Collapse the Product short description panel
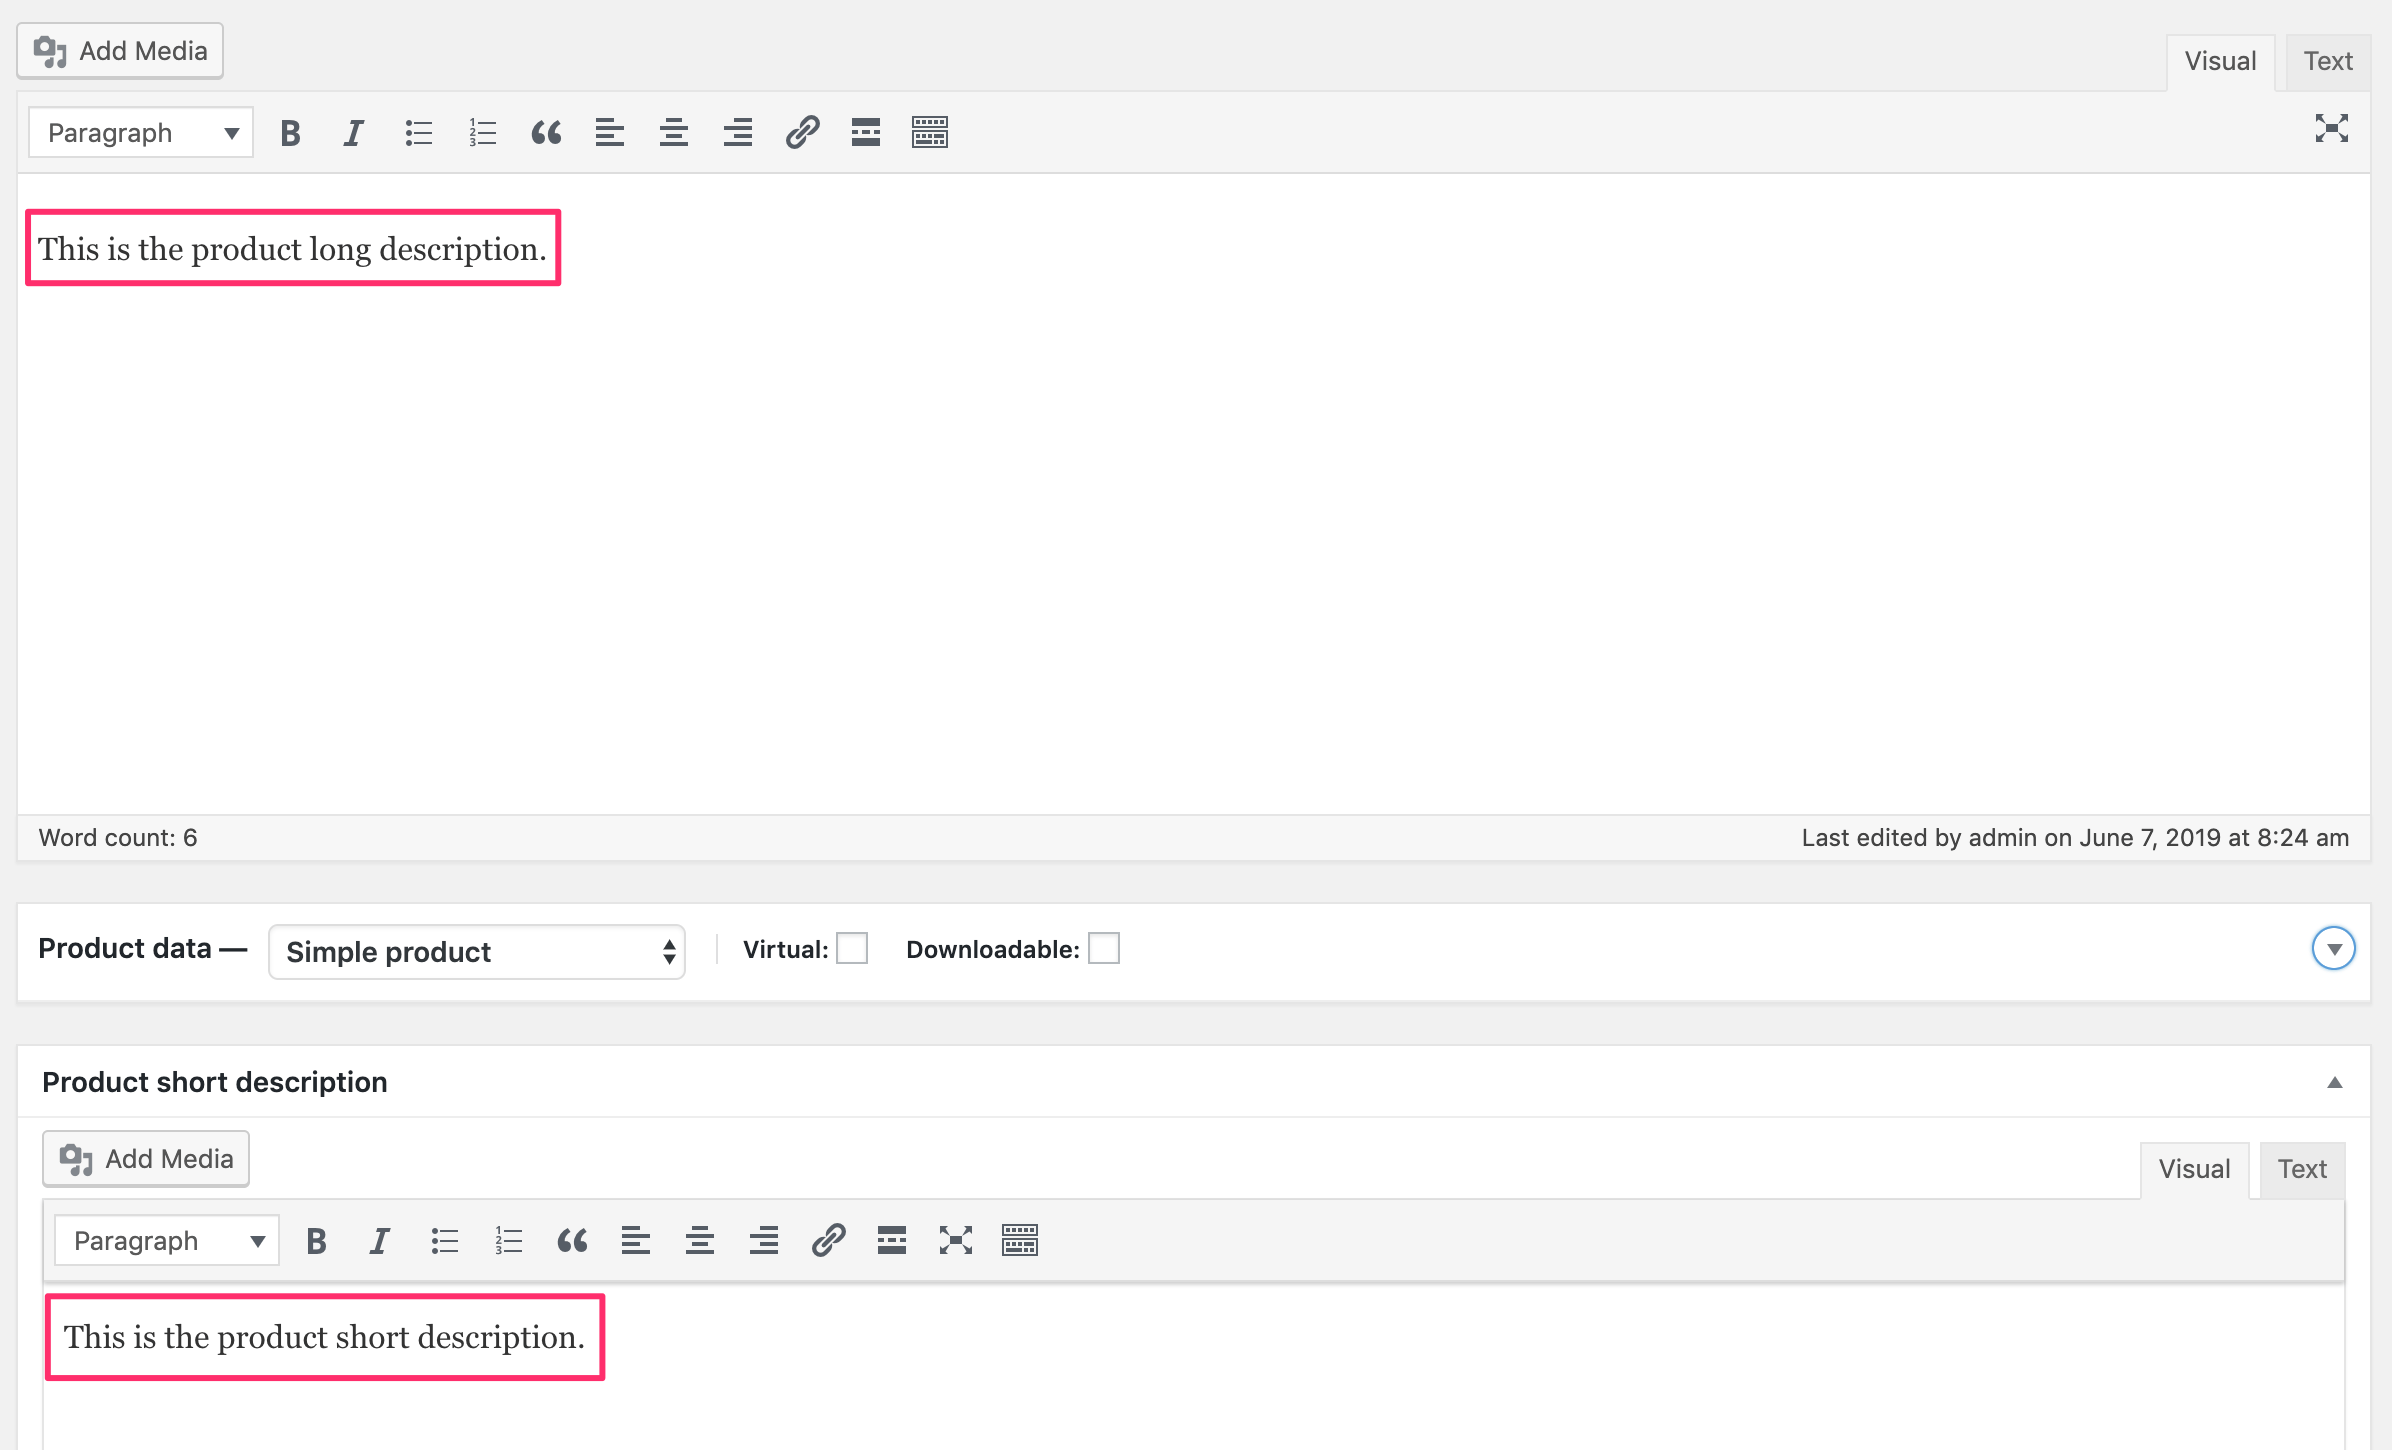2392x1450 pixels. [2335, 1082]
